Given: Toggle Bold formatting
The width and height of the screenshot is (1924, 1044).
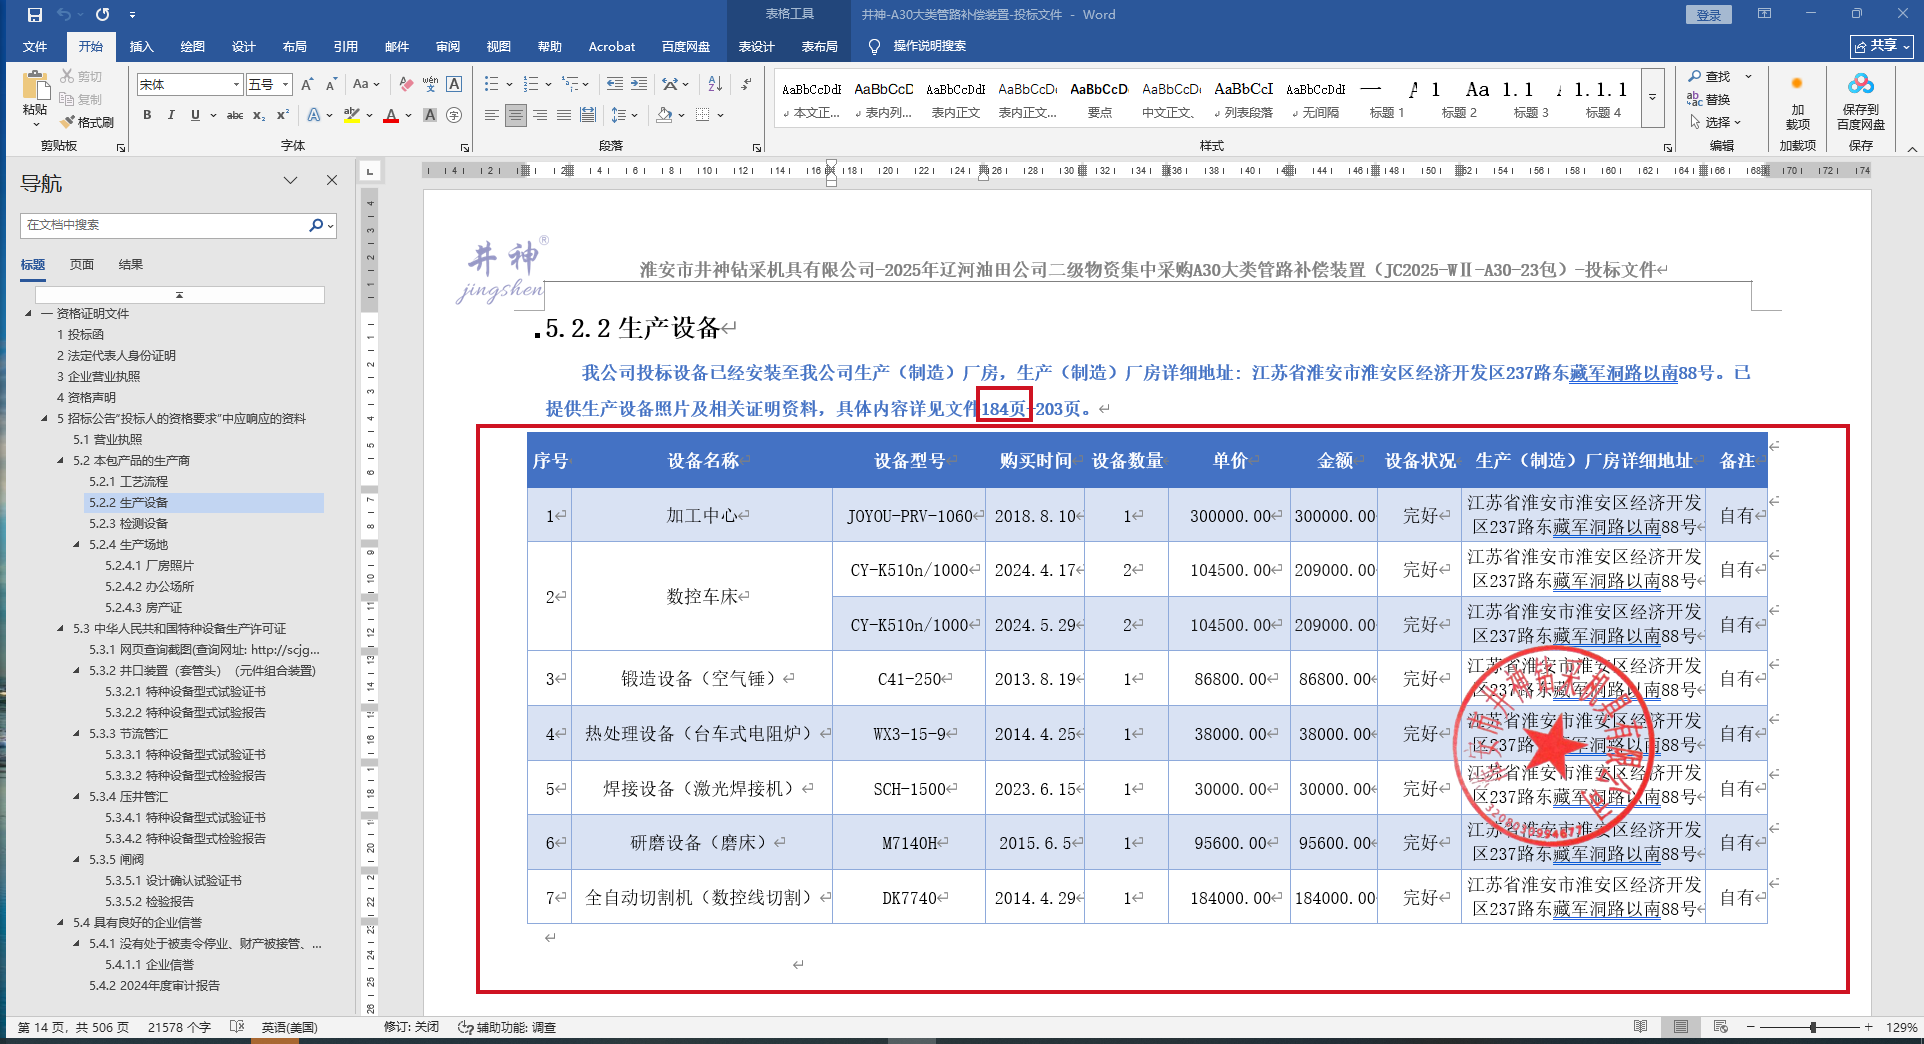Looking at the screenshot, I should tap(147, 115).
